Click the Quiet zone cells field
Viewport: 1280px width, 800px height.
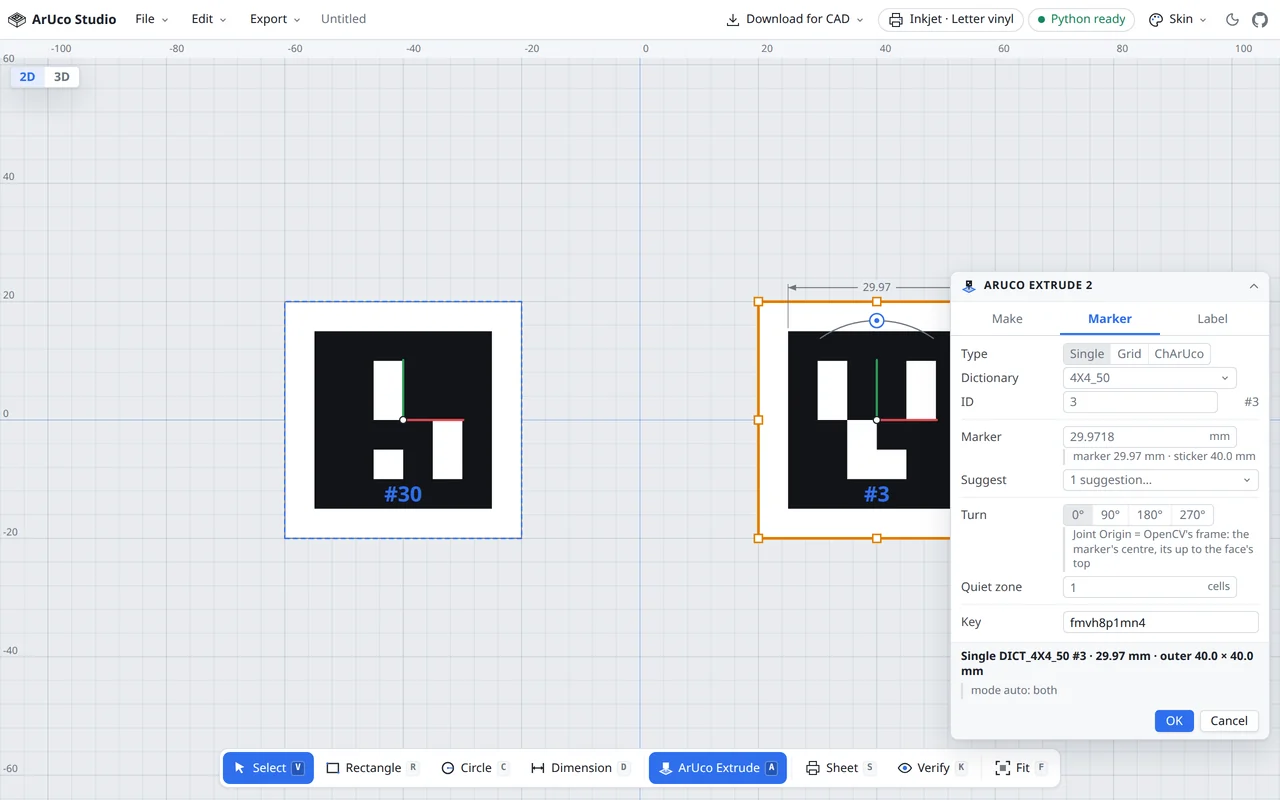(x=1150, y=587)
